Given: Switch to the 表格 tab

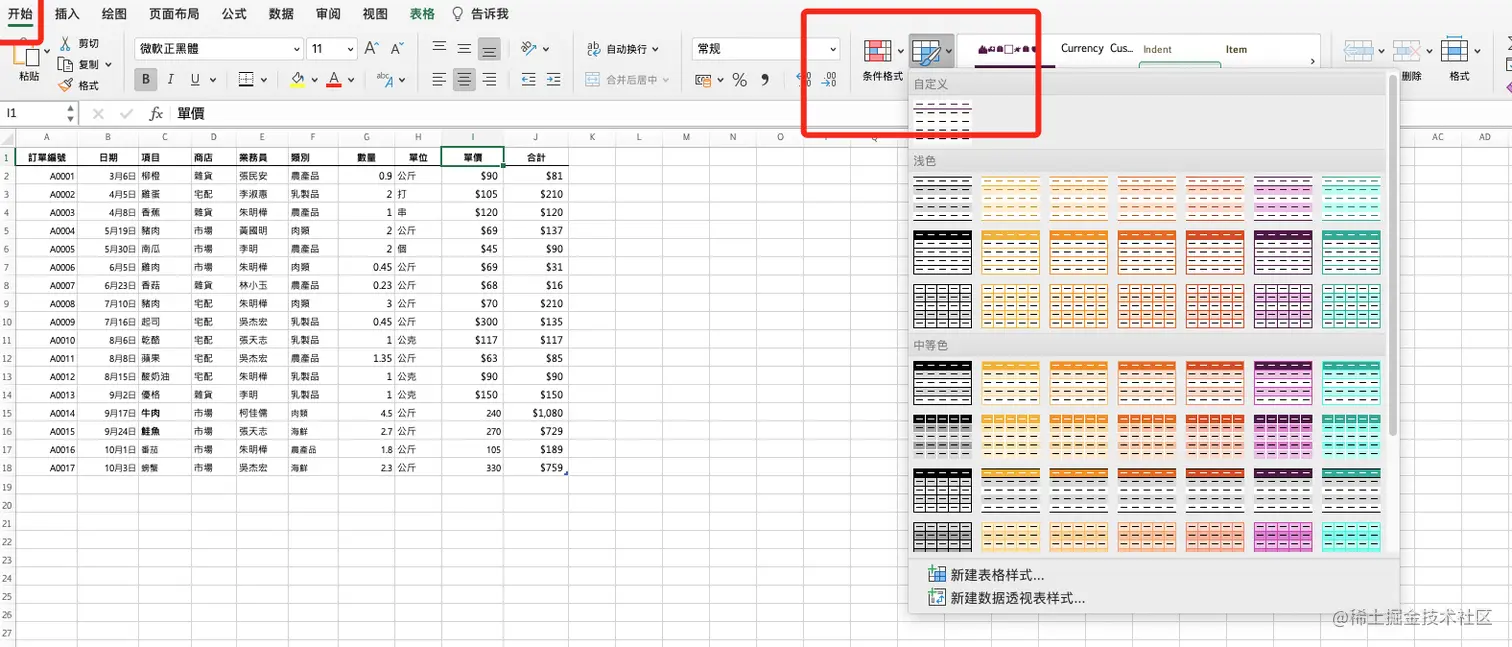Looking at the screenshot, I should pyautogui.click(x=422, y=14).
